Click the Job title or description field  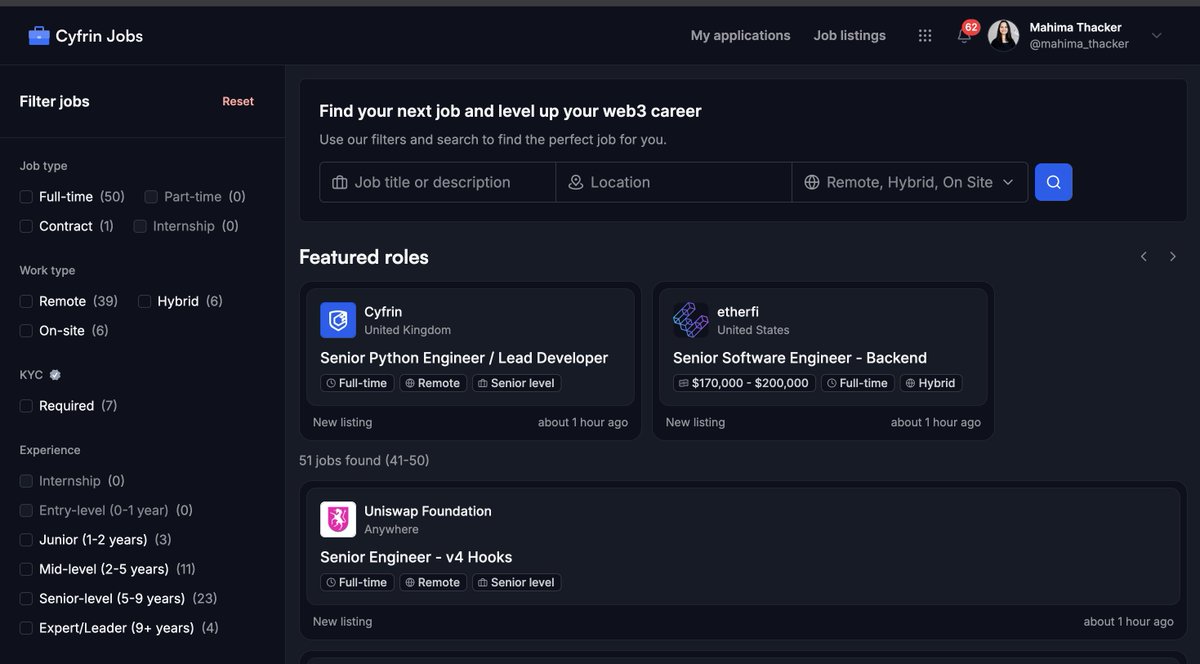click(x=438, y=182)
